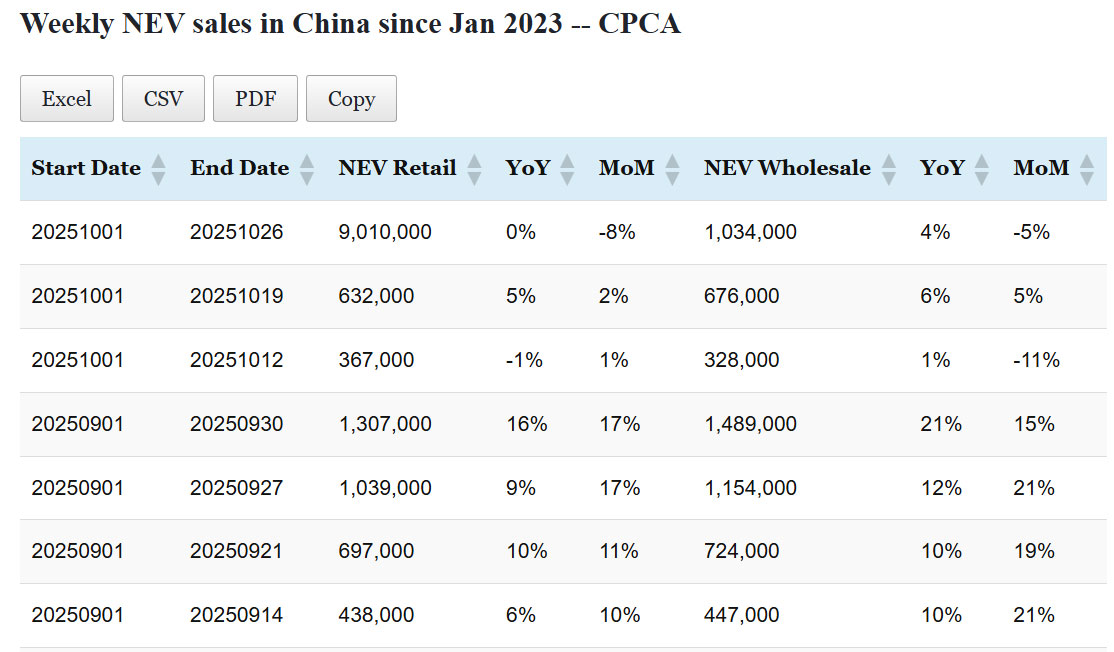Click the NEV Retail sort arrows icon
The image size is (1114, 652).
(474, 169)
